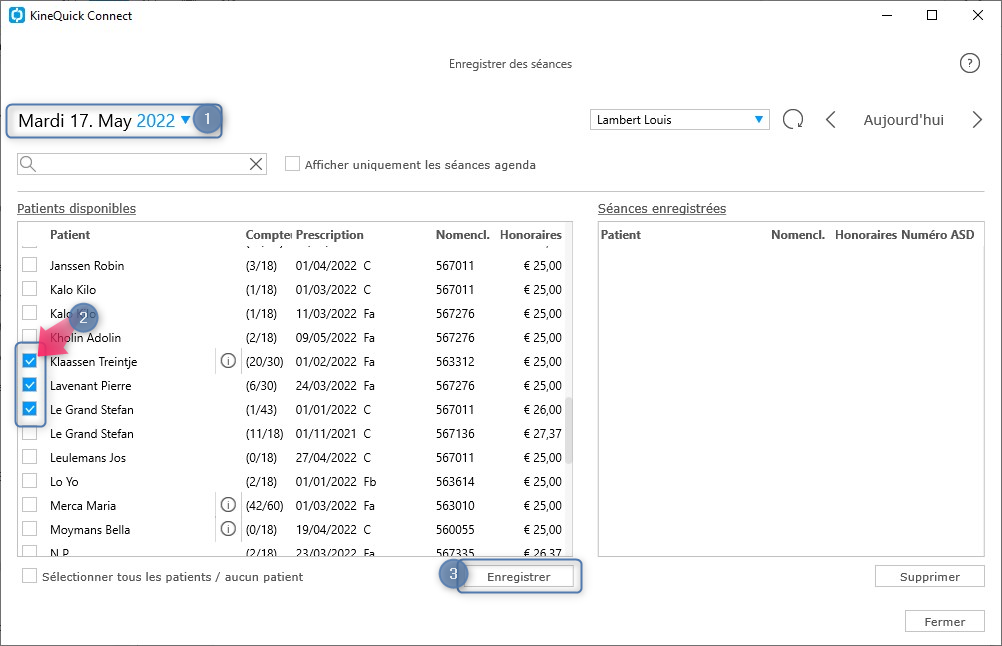Click the count '(3/18)'

click(x=261, y=265)
